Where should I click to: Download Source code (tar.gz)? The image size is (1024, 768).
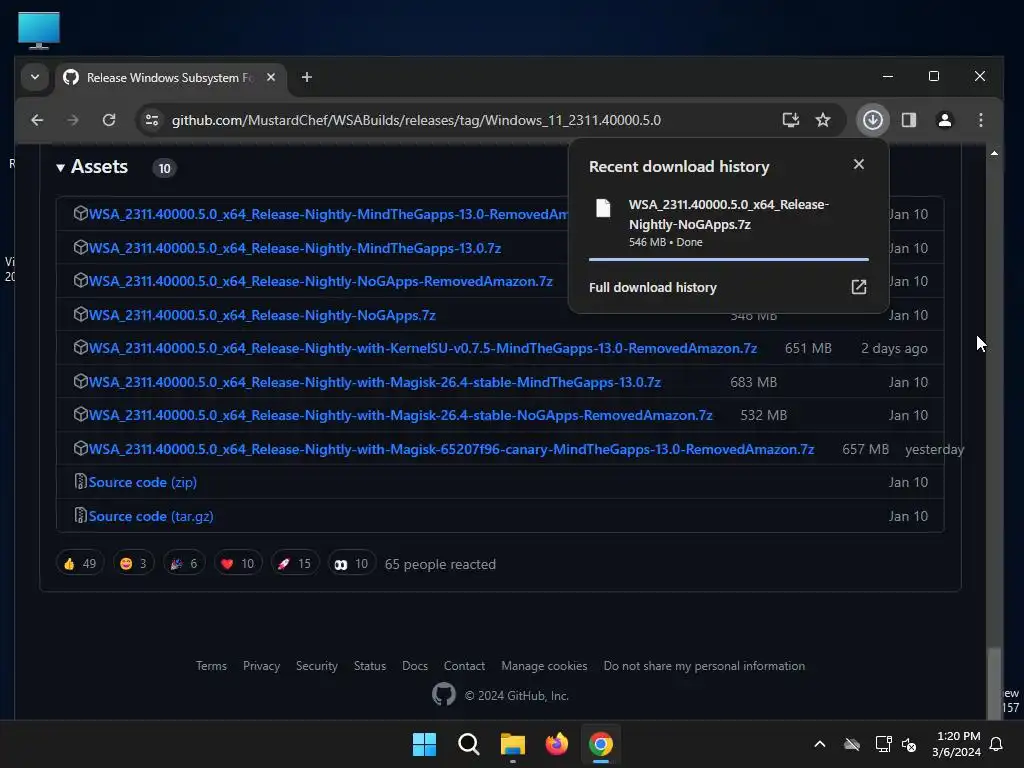(151, 517)
